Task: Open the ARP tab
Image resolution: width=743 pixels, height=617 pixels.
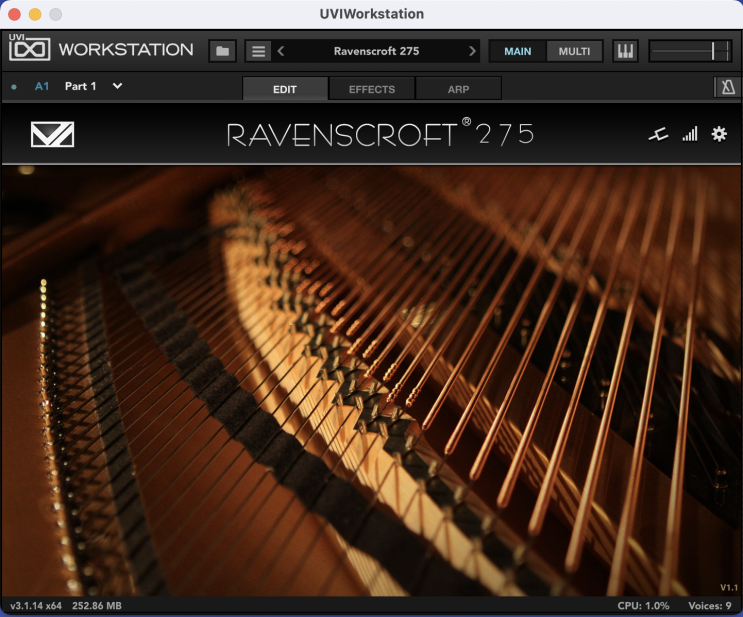Action: tap(458, 89)
